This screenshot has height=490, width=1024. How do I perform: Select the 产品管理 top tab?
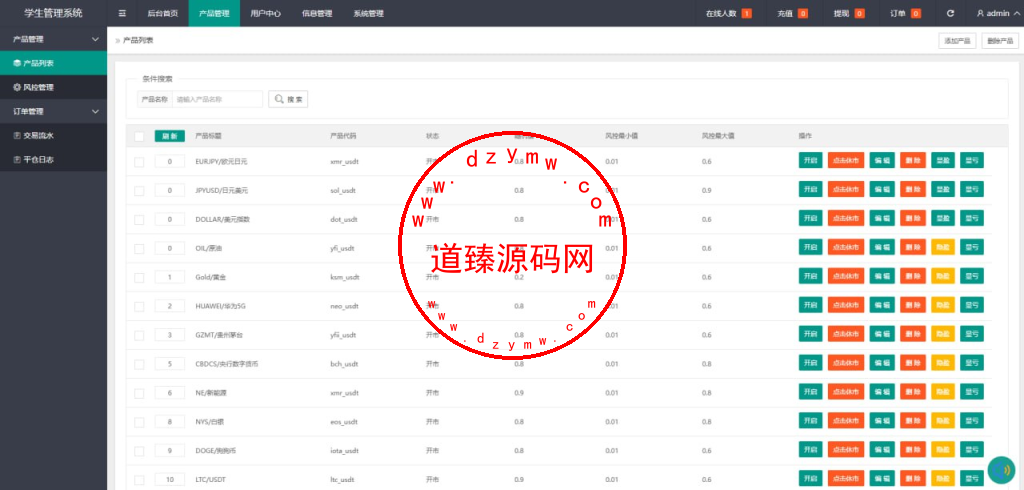pyautogui.click(x=214, y=13)
